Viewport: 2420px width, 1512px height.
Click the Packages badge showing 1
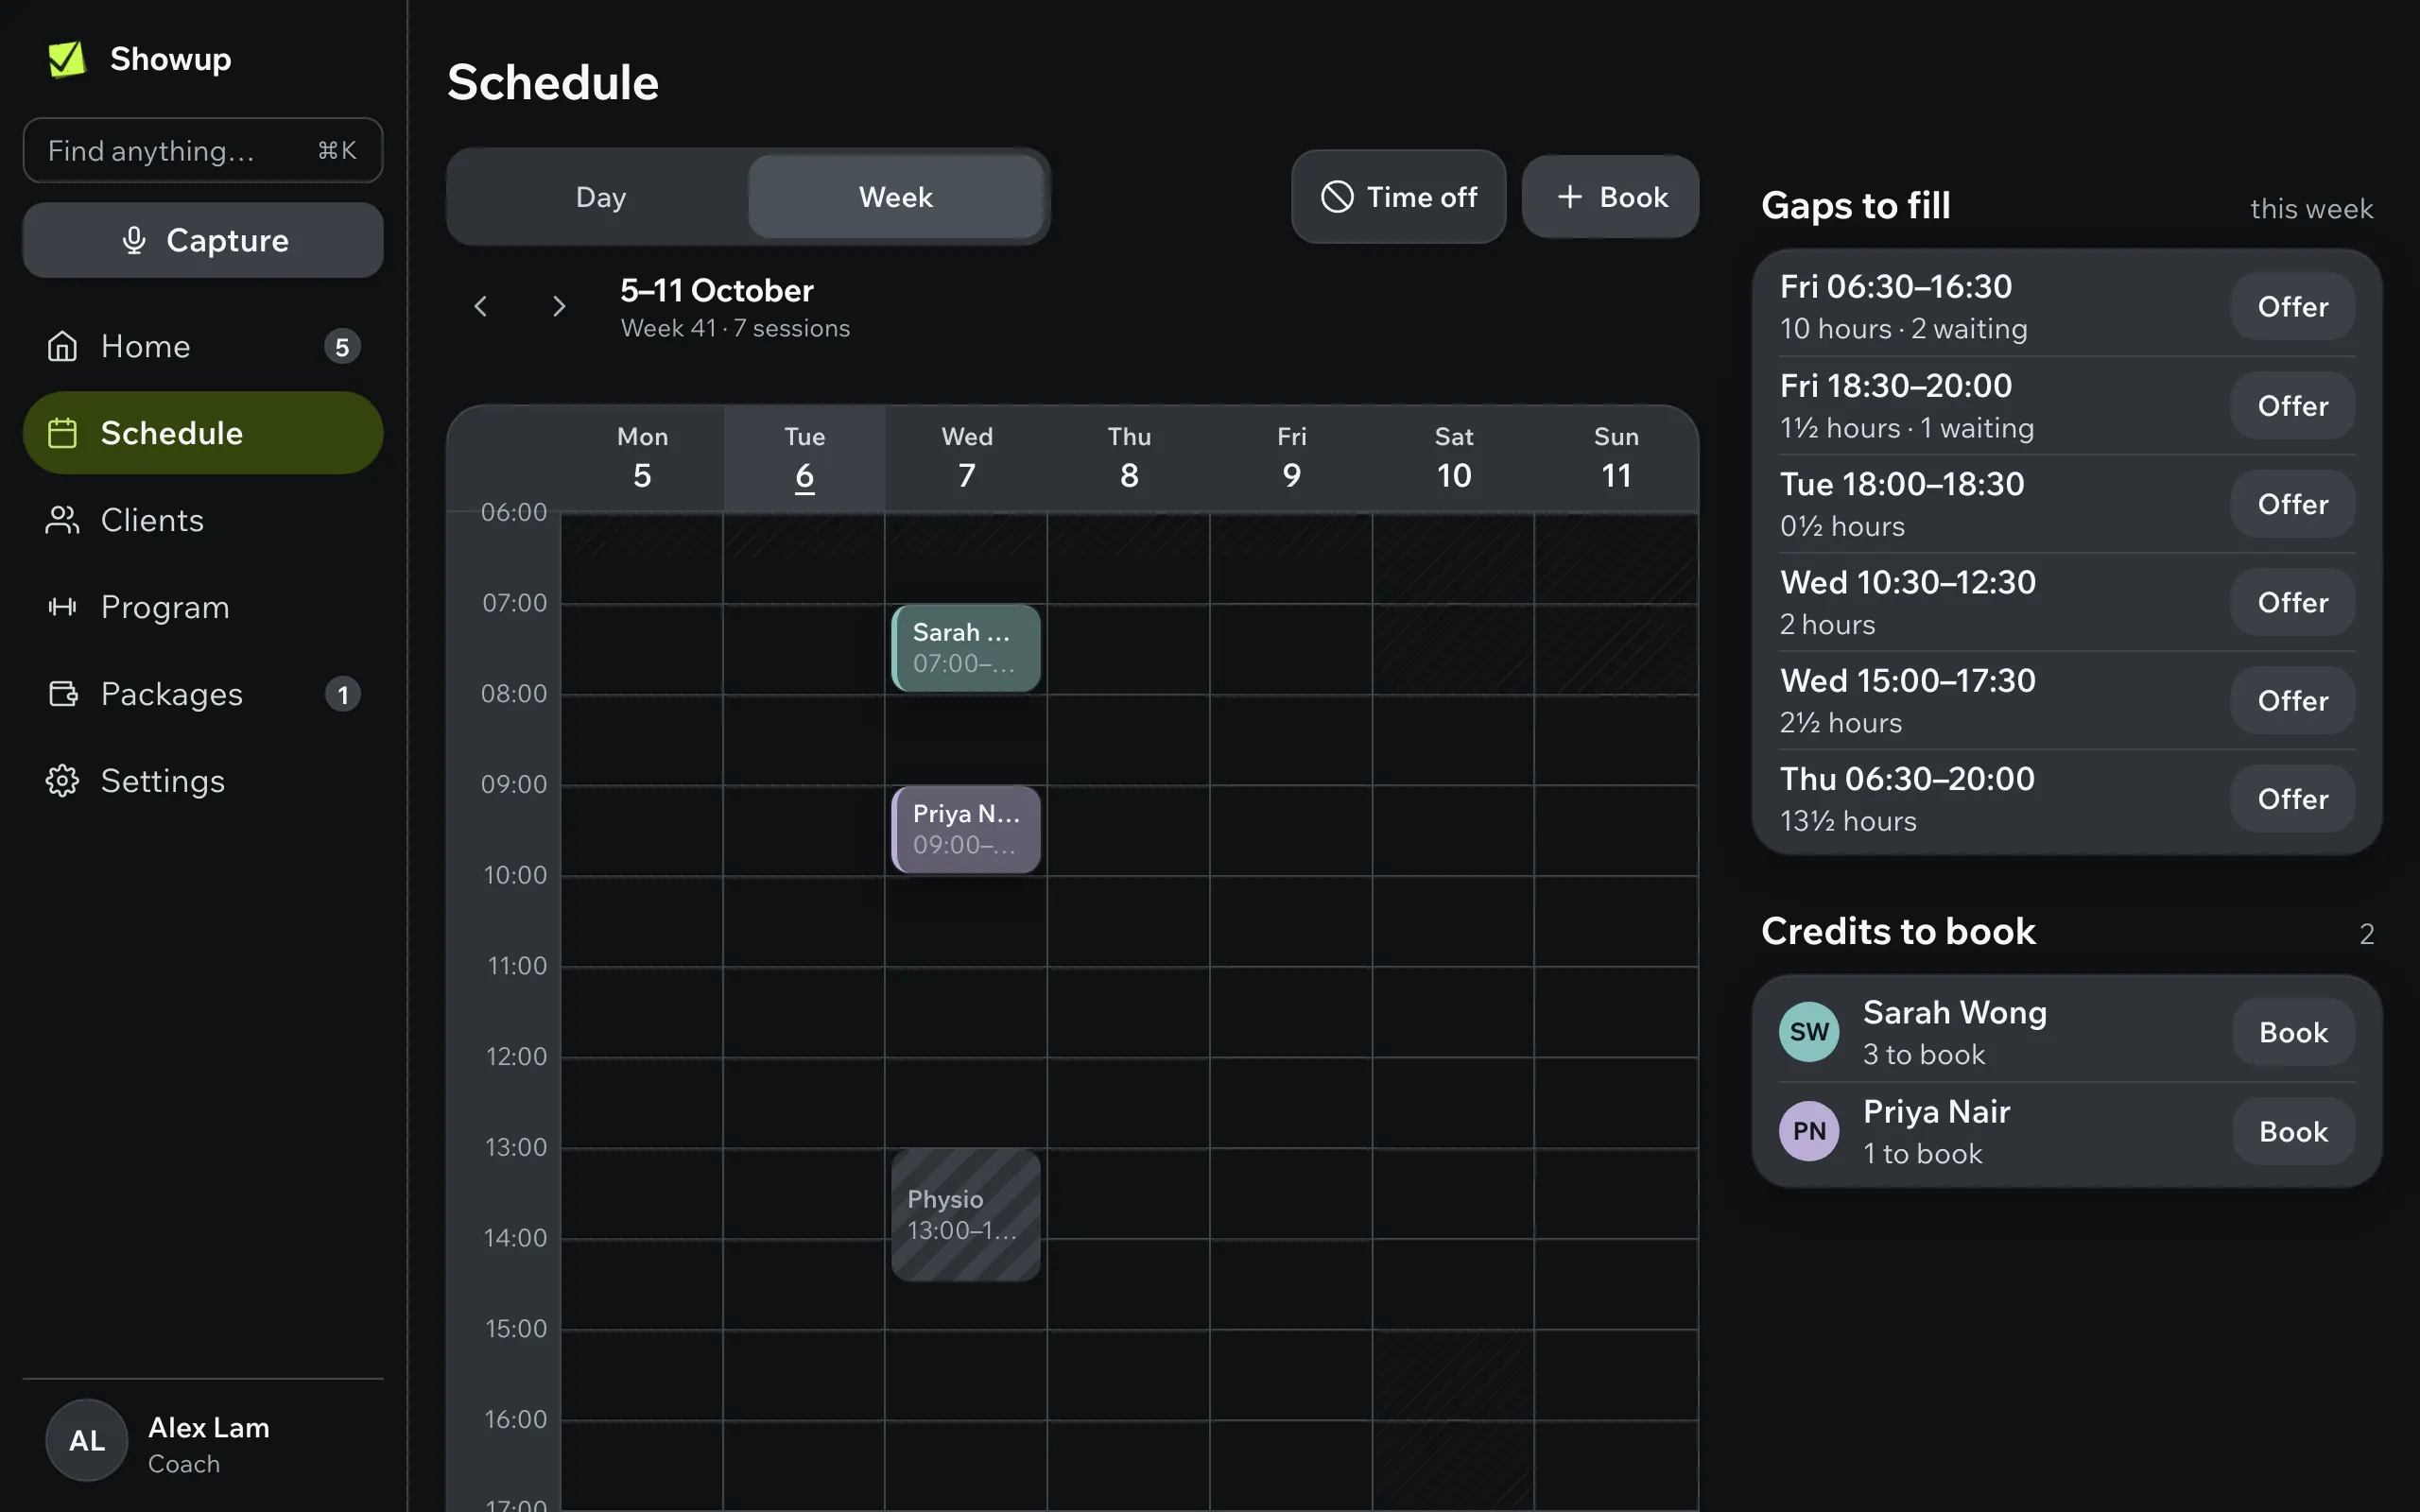click(342, 695)
